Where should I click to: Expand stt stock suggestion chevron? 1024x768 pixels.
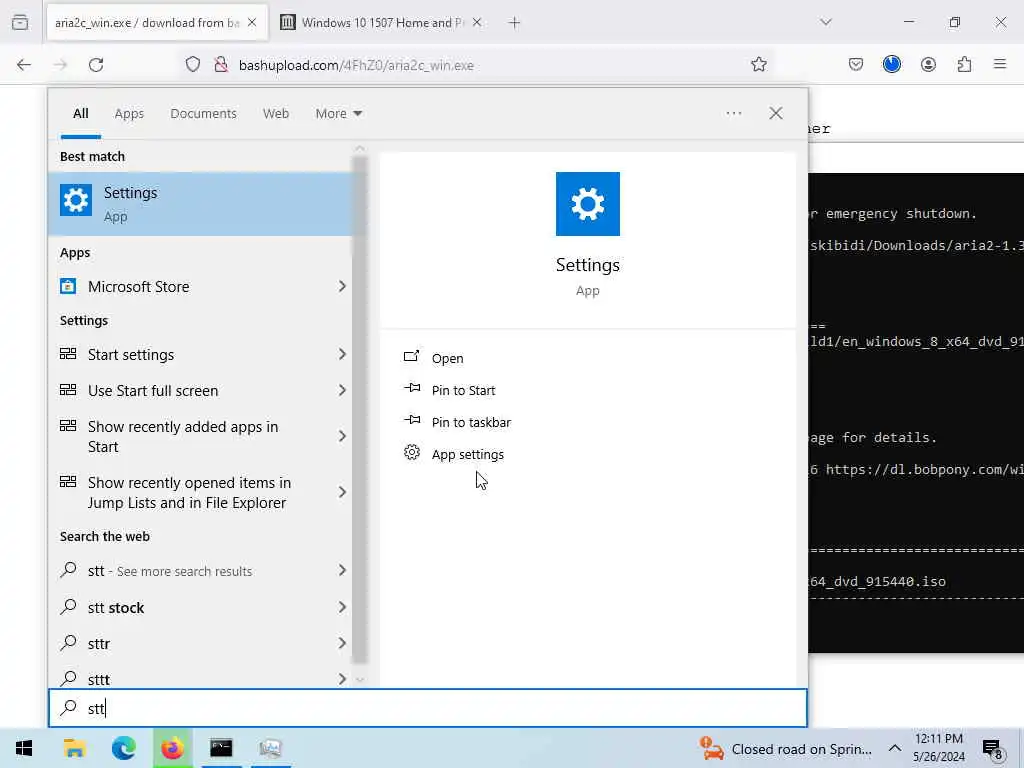pos(342,607)
